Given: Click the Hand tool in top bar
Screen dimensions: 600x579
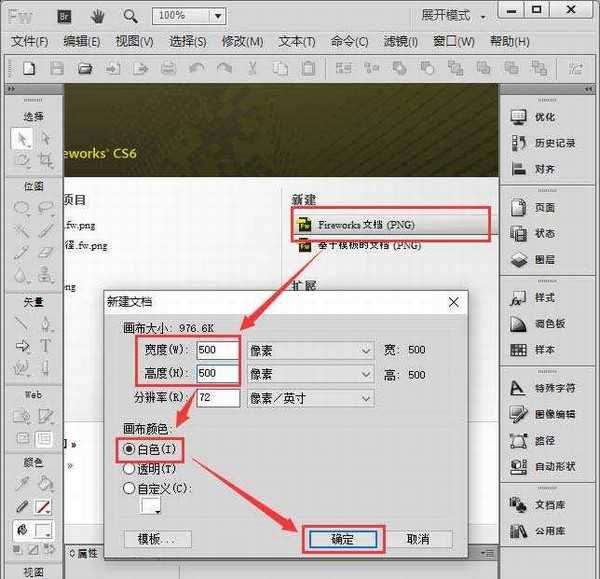Looking at the screenshot, I should (98, 16).
